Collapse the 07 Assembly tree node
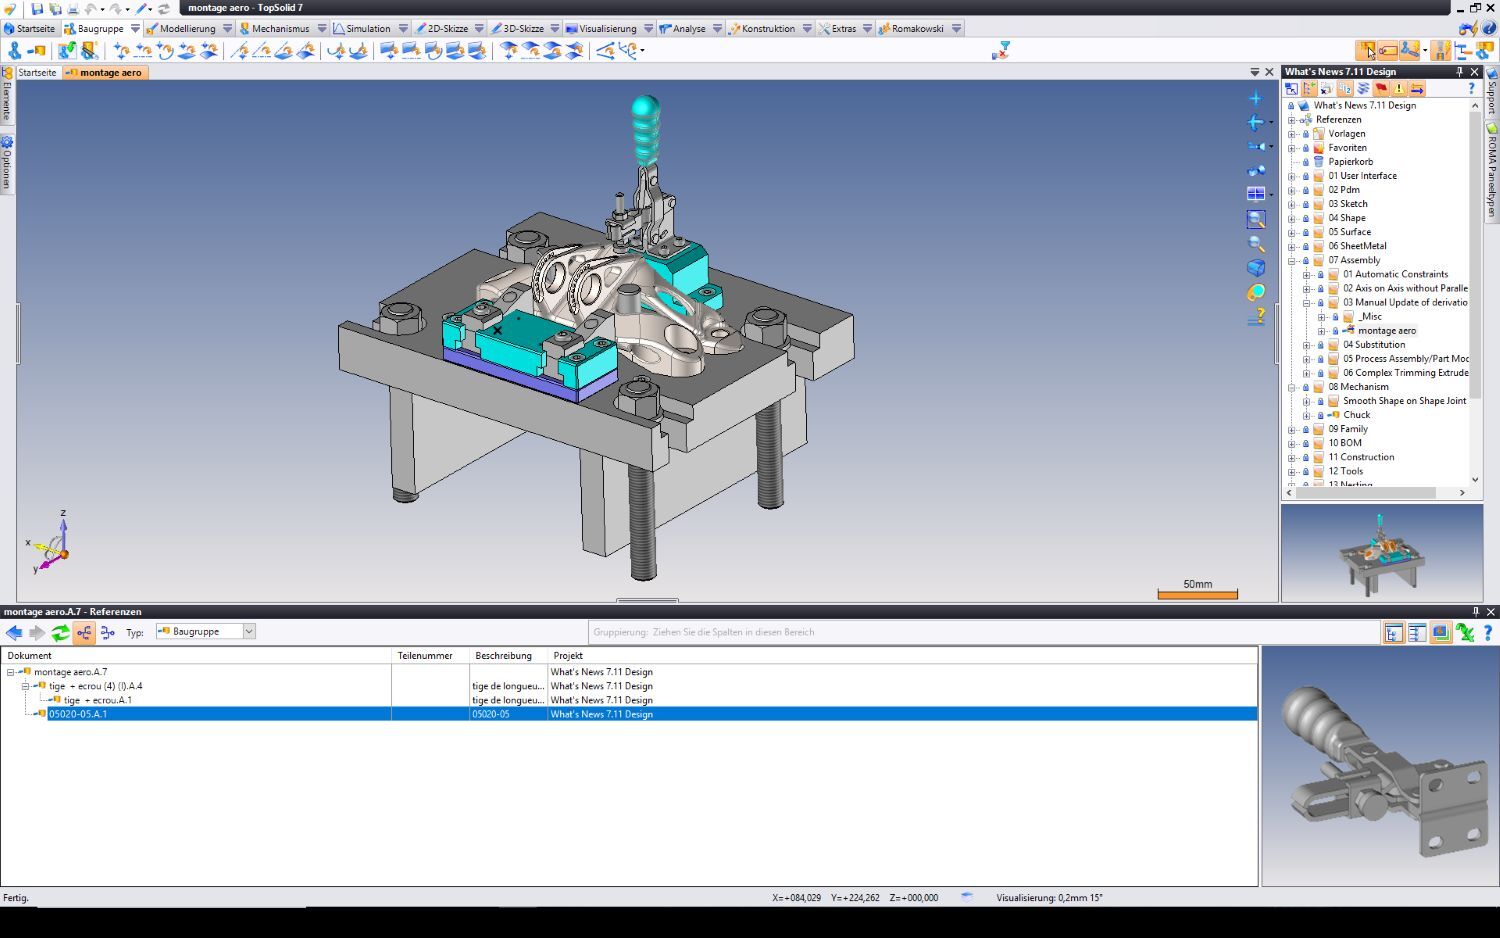This screenshot has height=938, width=1500. (1292, 259)
